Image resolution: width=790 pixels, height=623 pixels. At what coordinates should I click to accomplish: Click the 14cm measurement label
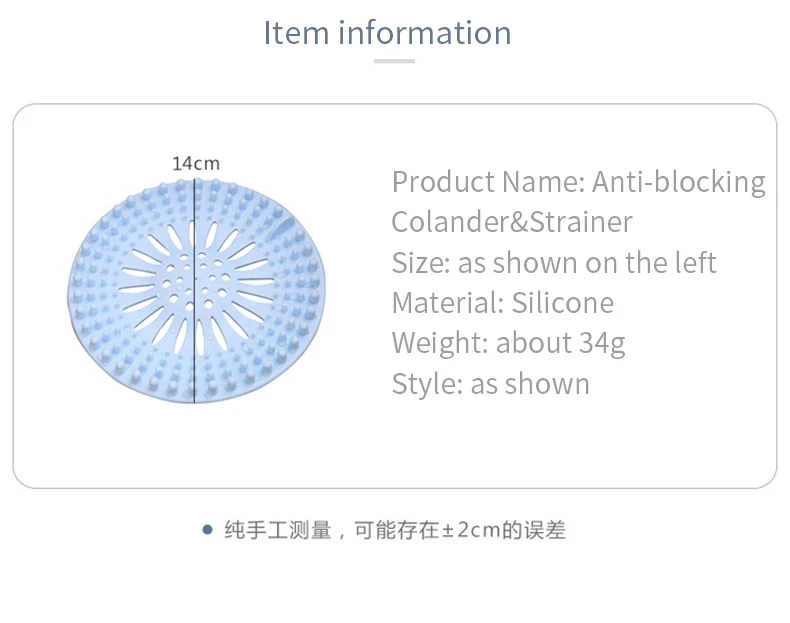coord(196,164)
